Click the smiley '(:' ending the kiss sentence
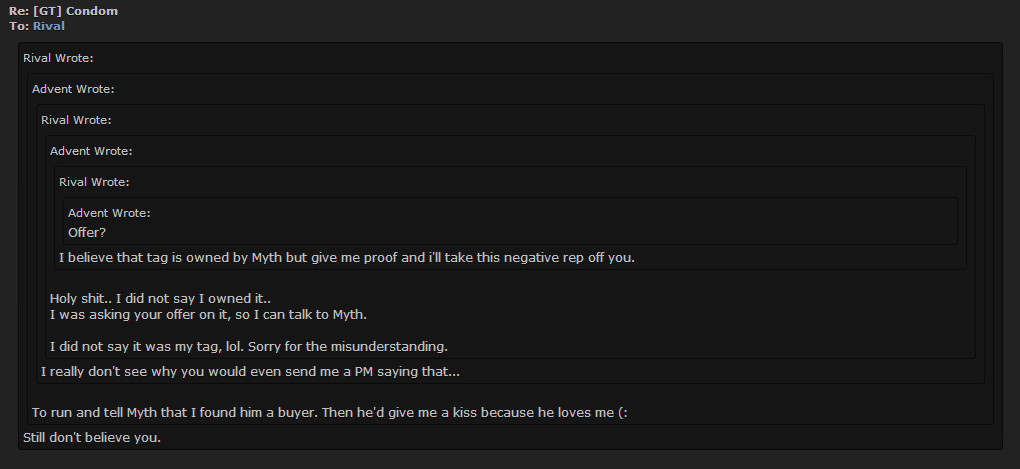The image size is (1020, 469). (622, 412)
